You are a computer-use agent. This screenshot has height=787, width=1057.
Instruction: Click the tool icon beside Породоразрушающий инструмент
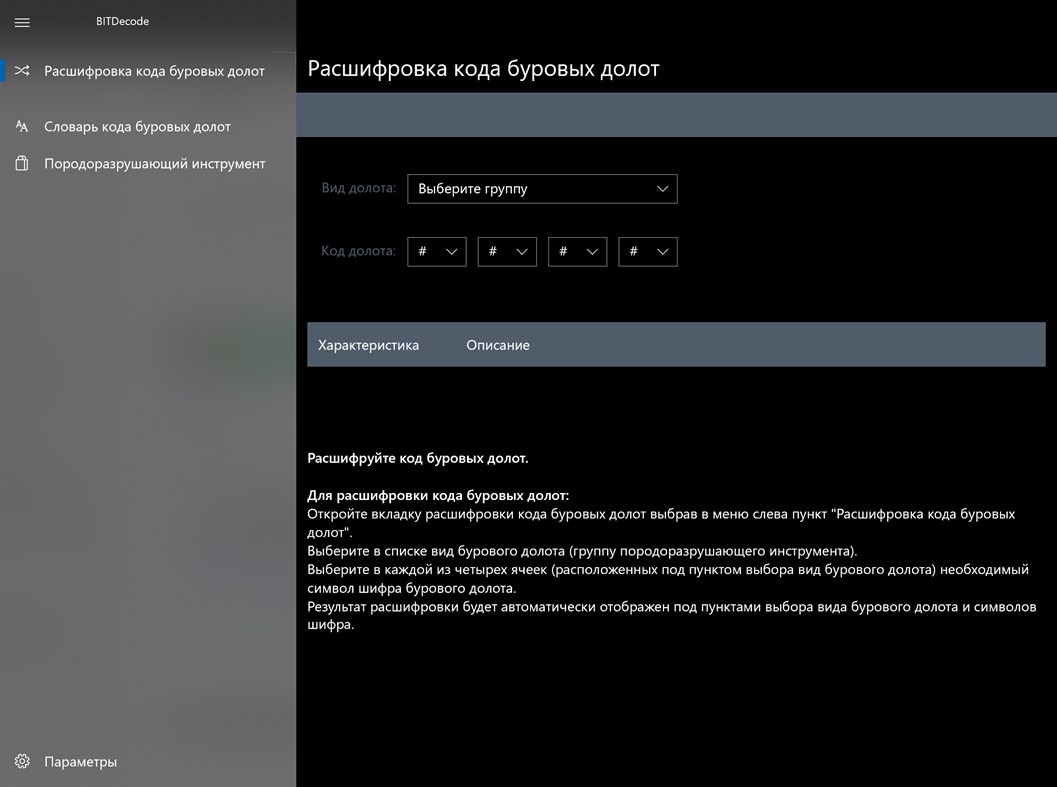click(x=22, y=163)
